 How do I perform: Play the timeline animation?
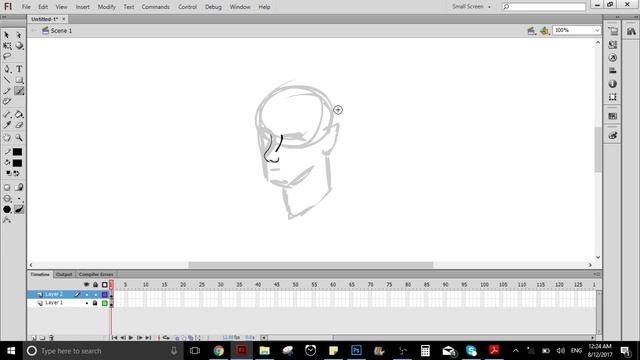click(131, 338)
